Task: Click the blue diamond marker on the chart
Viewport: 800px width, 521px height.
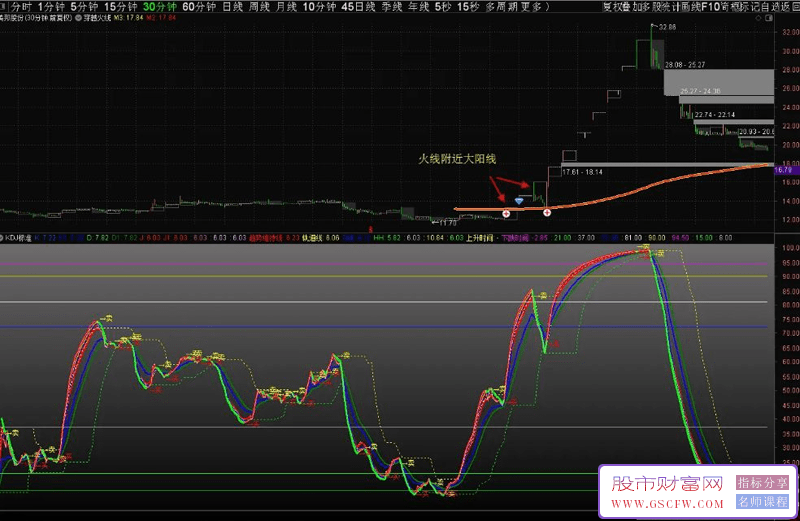Action: click(519, 201)
